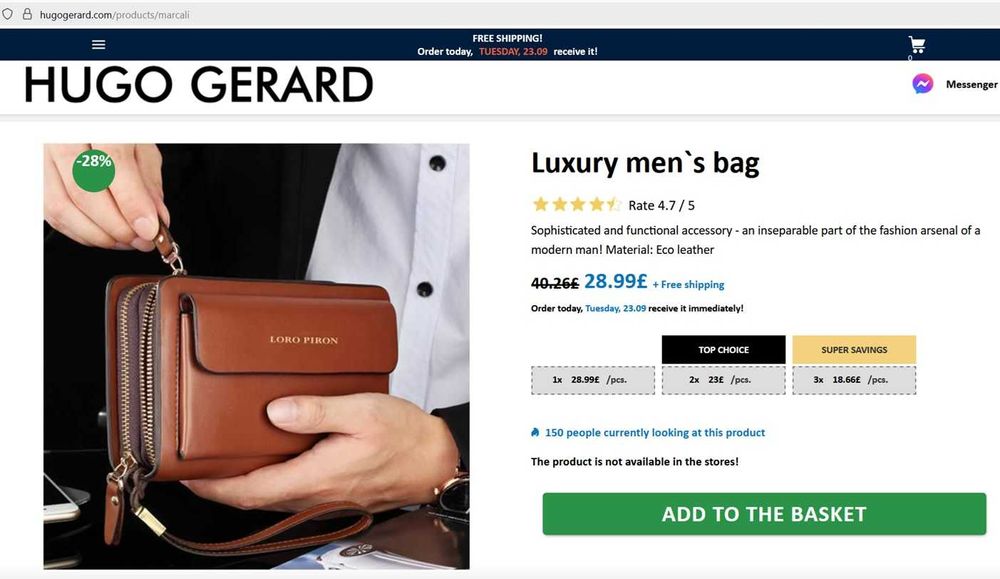
Task: Click the browser address bar URL
Action: (115, 14)
